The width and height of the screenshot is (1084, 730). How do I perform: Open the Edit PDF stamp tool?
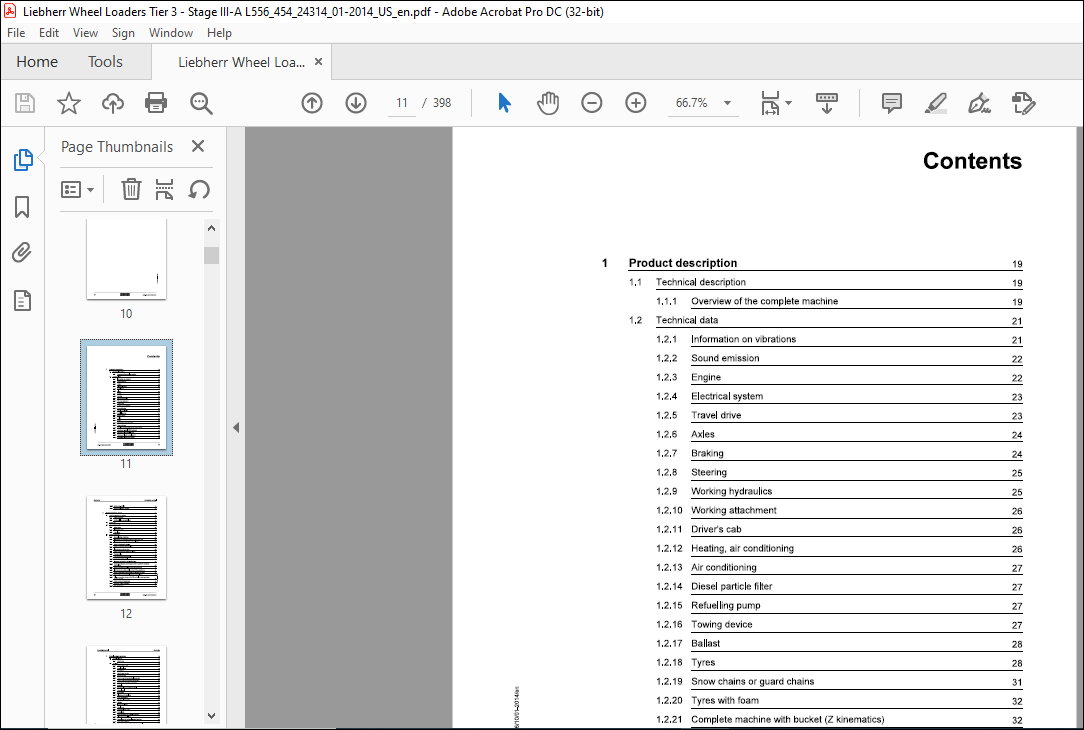click(1023, 103)
